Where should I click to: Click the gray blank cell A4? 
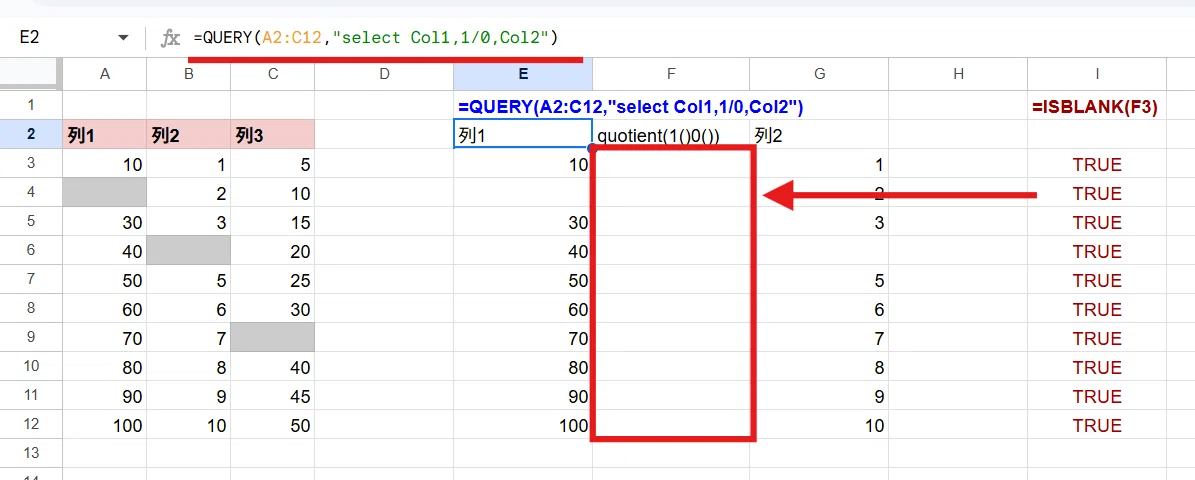tap(104, 193)
